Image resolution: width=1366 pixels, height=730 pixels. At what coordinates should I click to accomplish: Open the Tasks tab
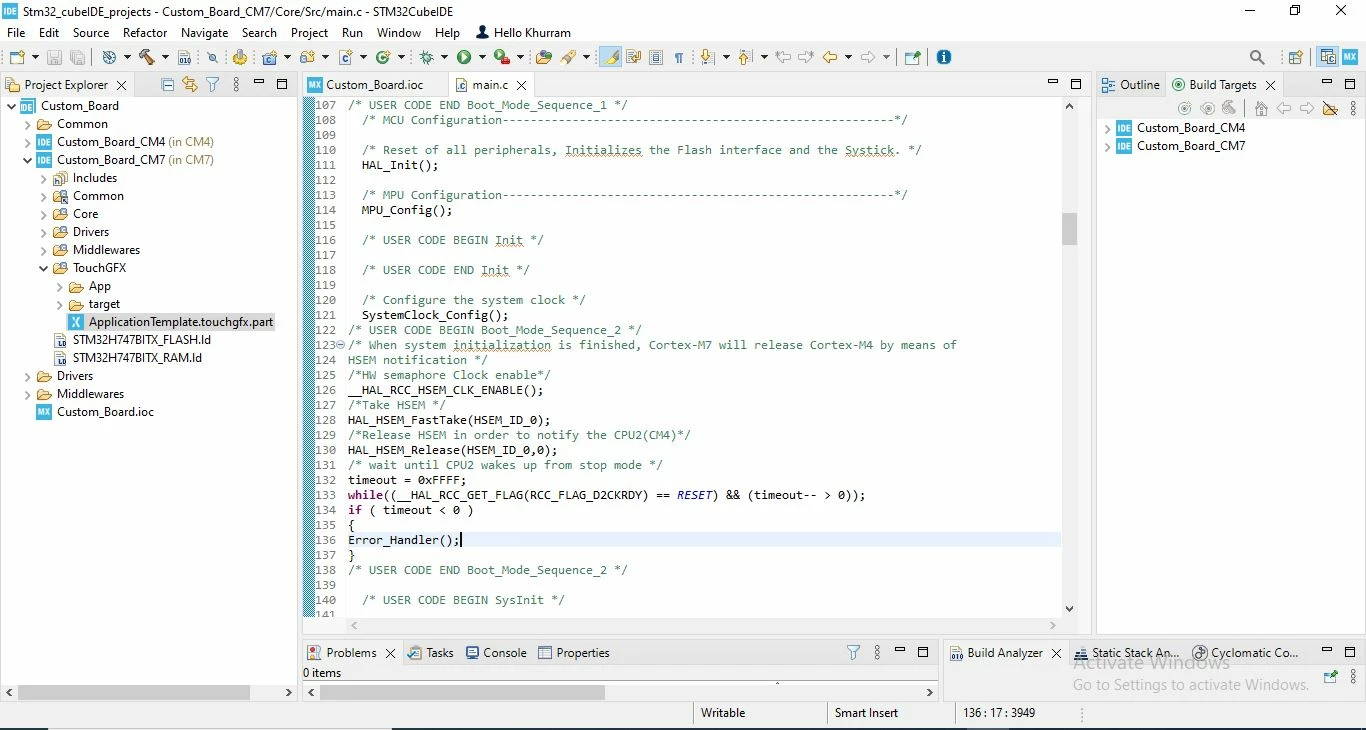click(431, 653)
